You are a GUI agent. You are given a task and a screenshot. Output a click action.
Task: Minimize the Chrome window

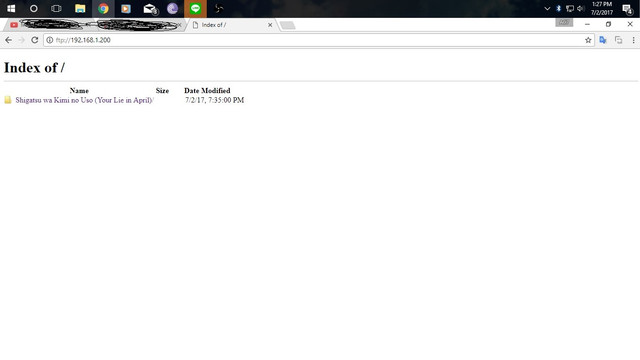pyautogui.click(x=587, y=24)
